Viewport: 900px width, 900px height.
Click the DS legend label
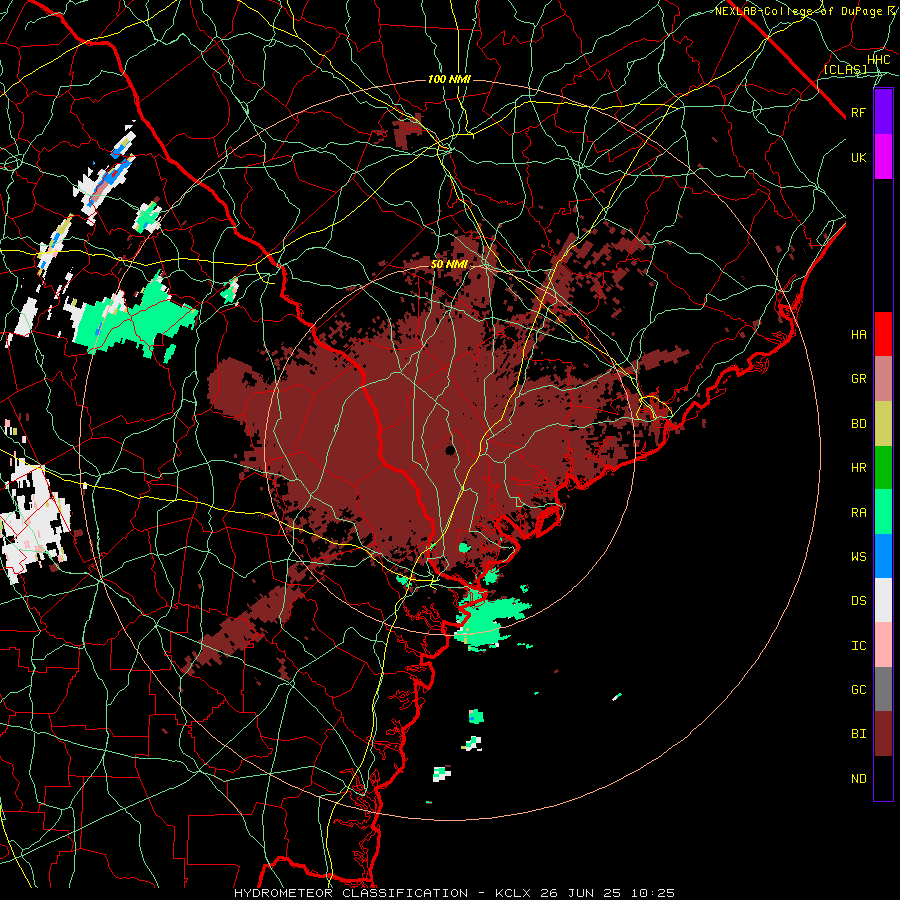(x=858, y=601)
